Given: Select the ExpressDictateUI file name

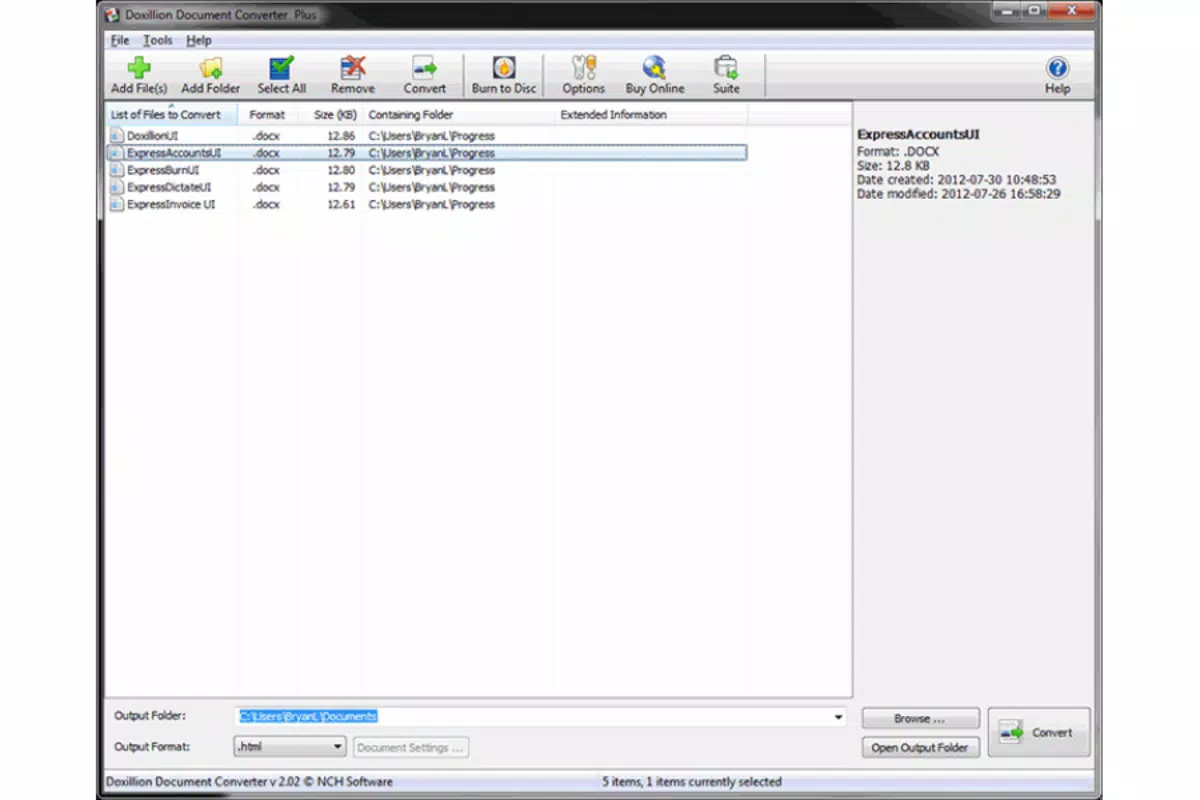Looking at the screenshot, I should pos(169,187).
